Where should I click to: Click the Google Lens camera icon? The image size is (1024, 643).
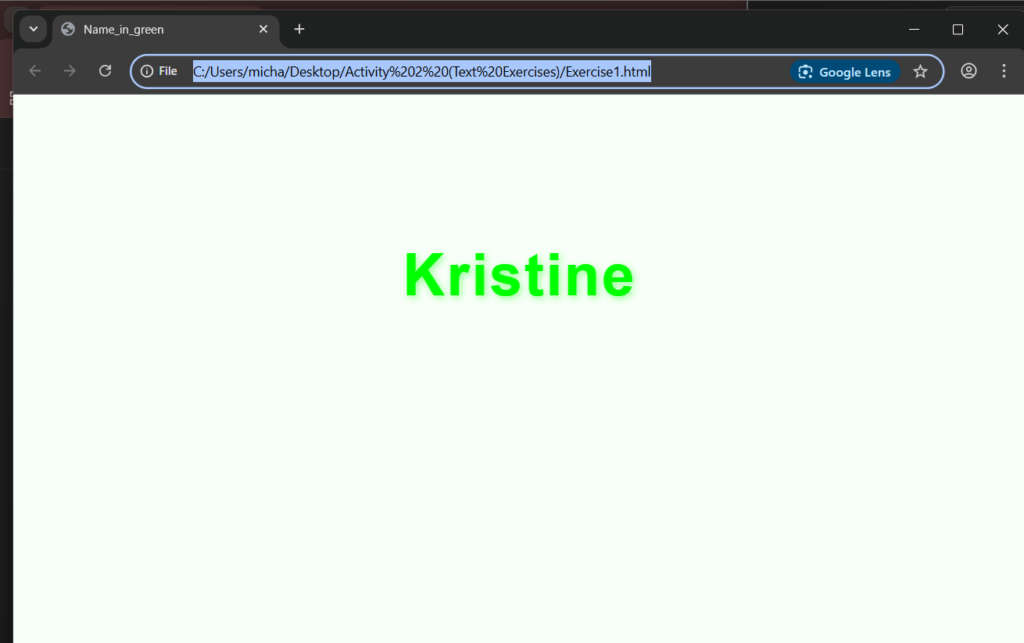[x=806, y=72]
